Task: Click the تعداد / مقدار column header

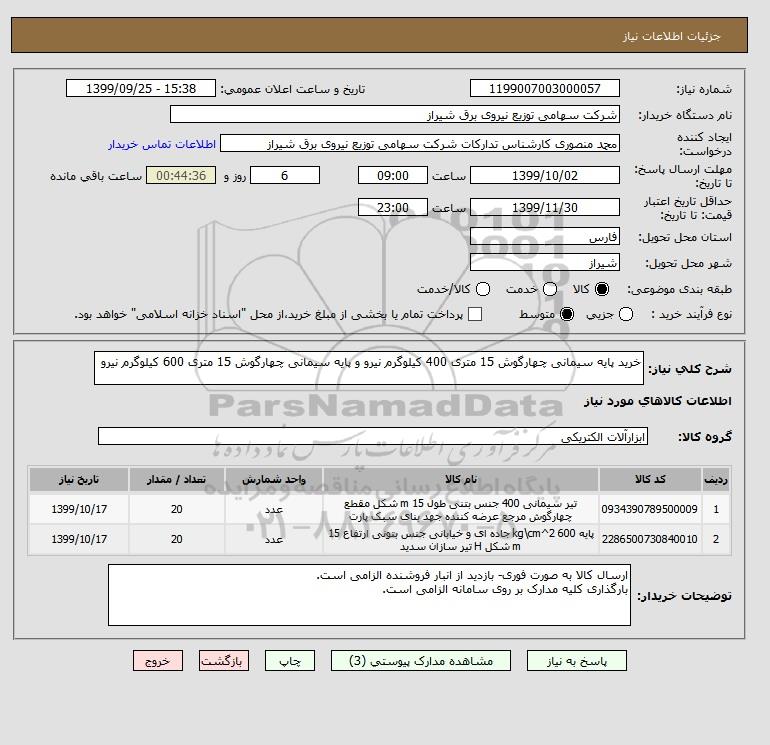Action: (177, 479)
